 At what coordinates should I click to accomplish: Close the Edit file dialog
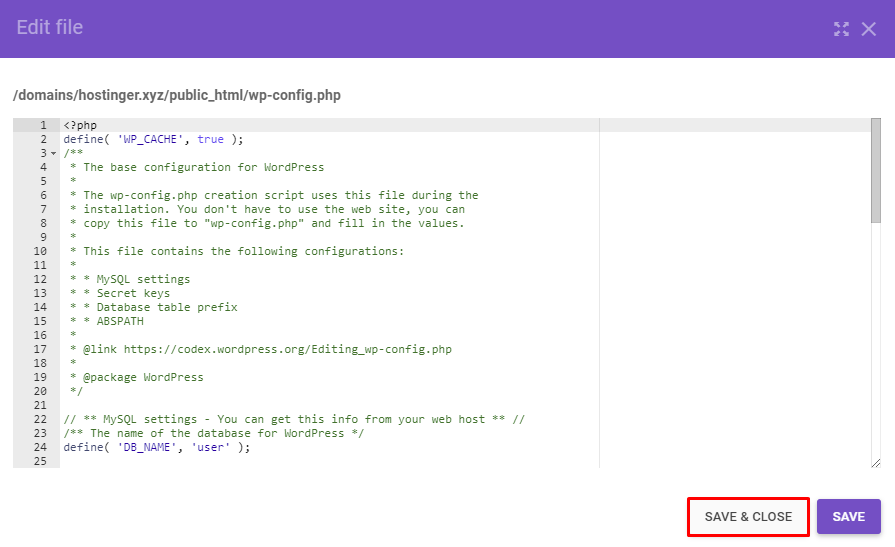(x=869, y=29)
